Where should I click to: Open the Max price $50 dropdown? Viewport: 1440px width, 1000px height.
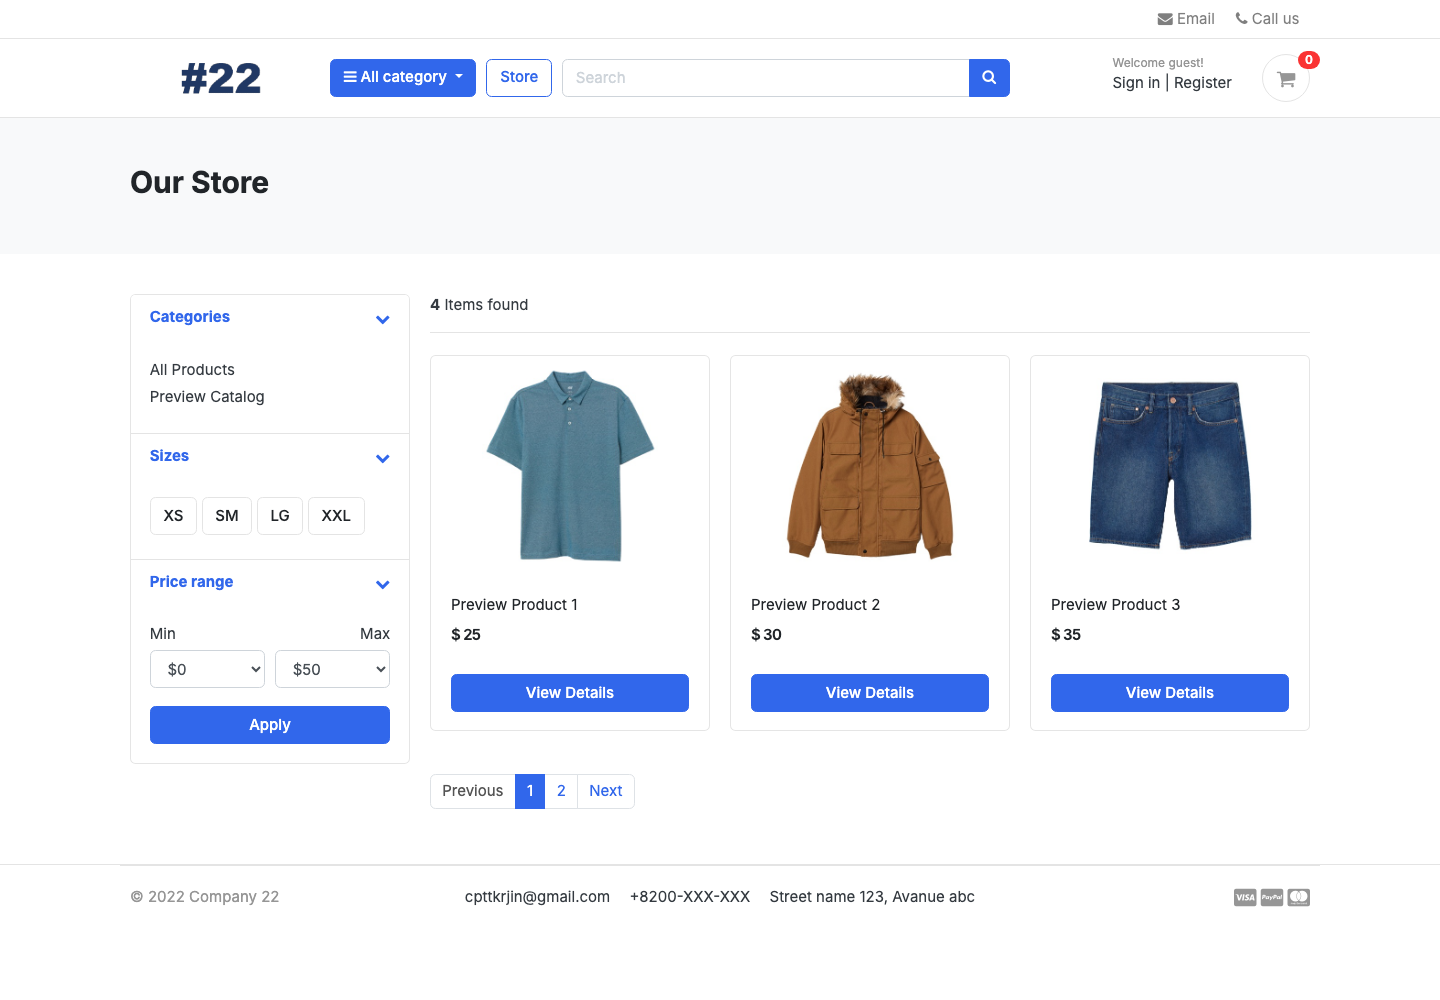(x=332, y=669)
